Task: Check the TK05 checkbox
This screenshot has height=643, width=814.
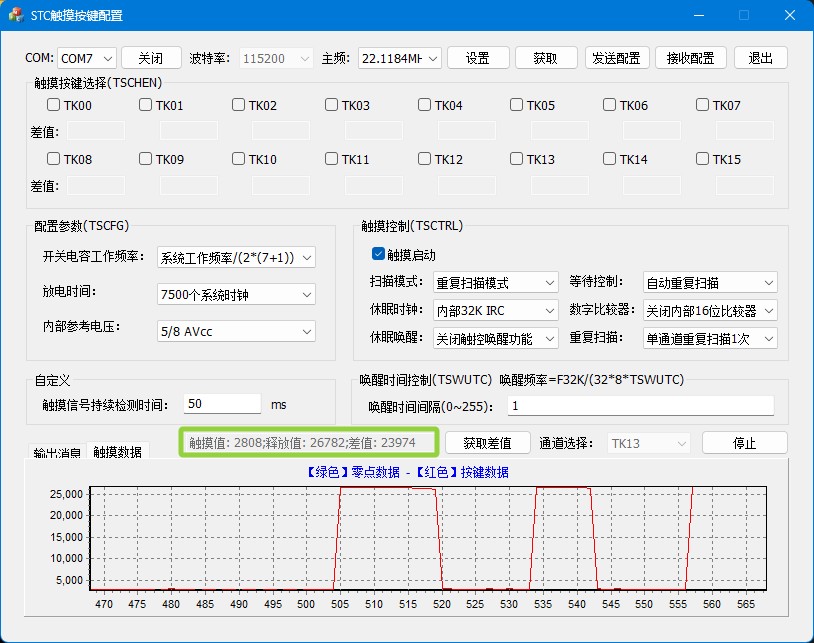Action: (x=517, y=105)
